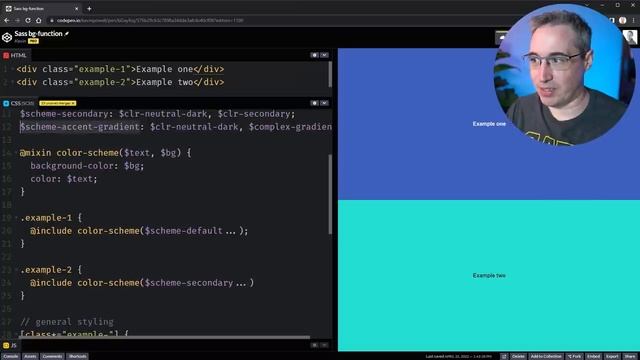Close the Sass bg-function browser tab

pyautogui.click(x=76, y=9)
